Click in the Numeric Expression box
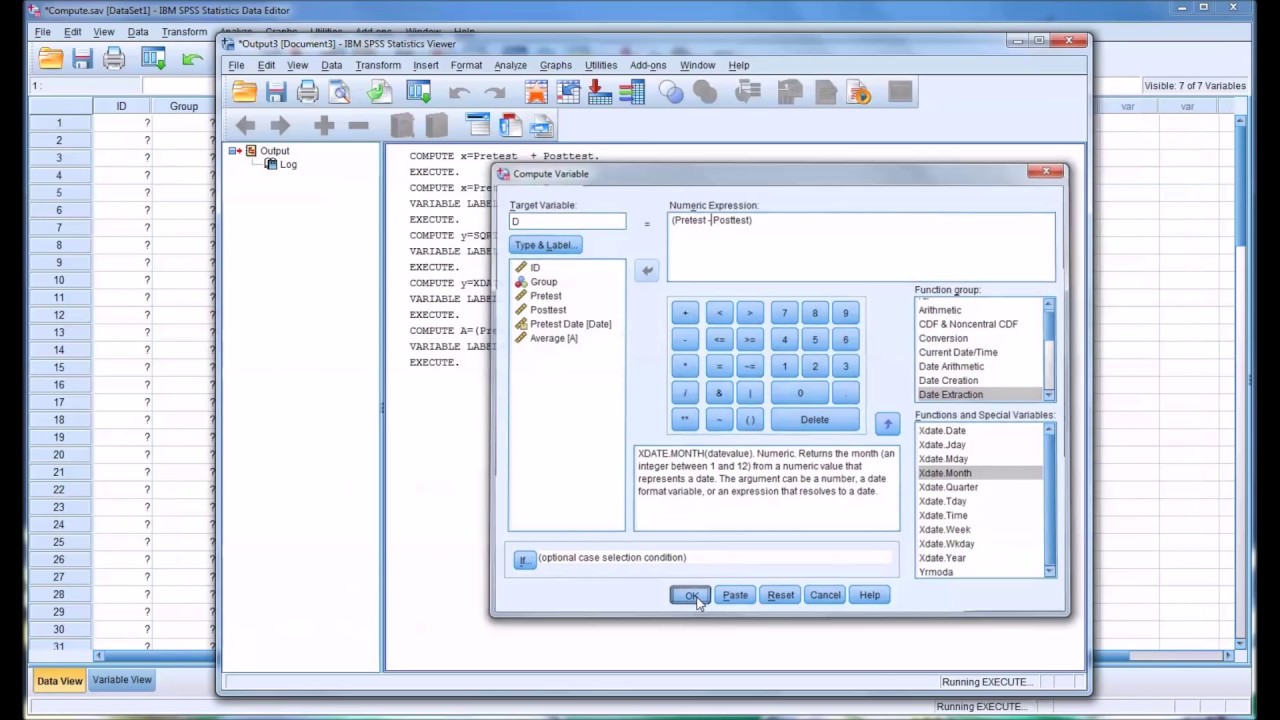 click(861, 247)
